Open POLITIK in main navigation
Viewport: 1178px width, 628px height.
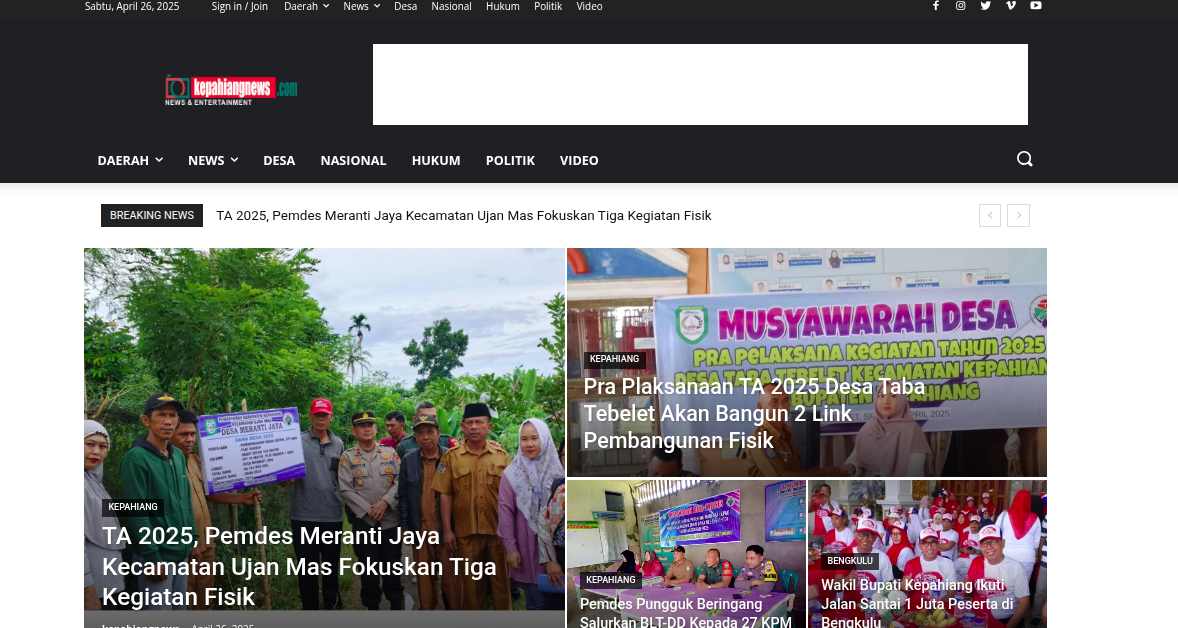coord(510,160)
